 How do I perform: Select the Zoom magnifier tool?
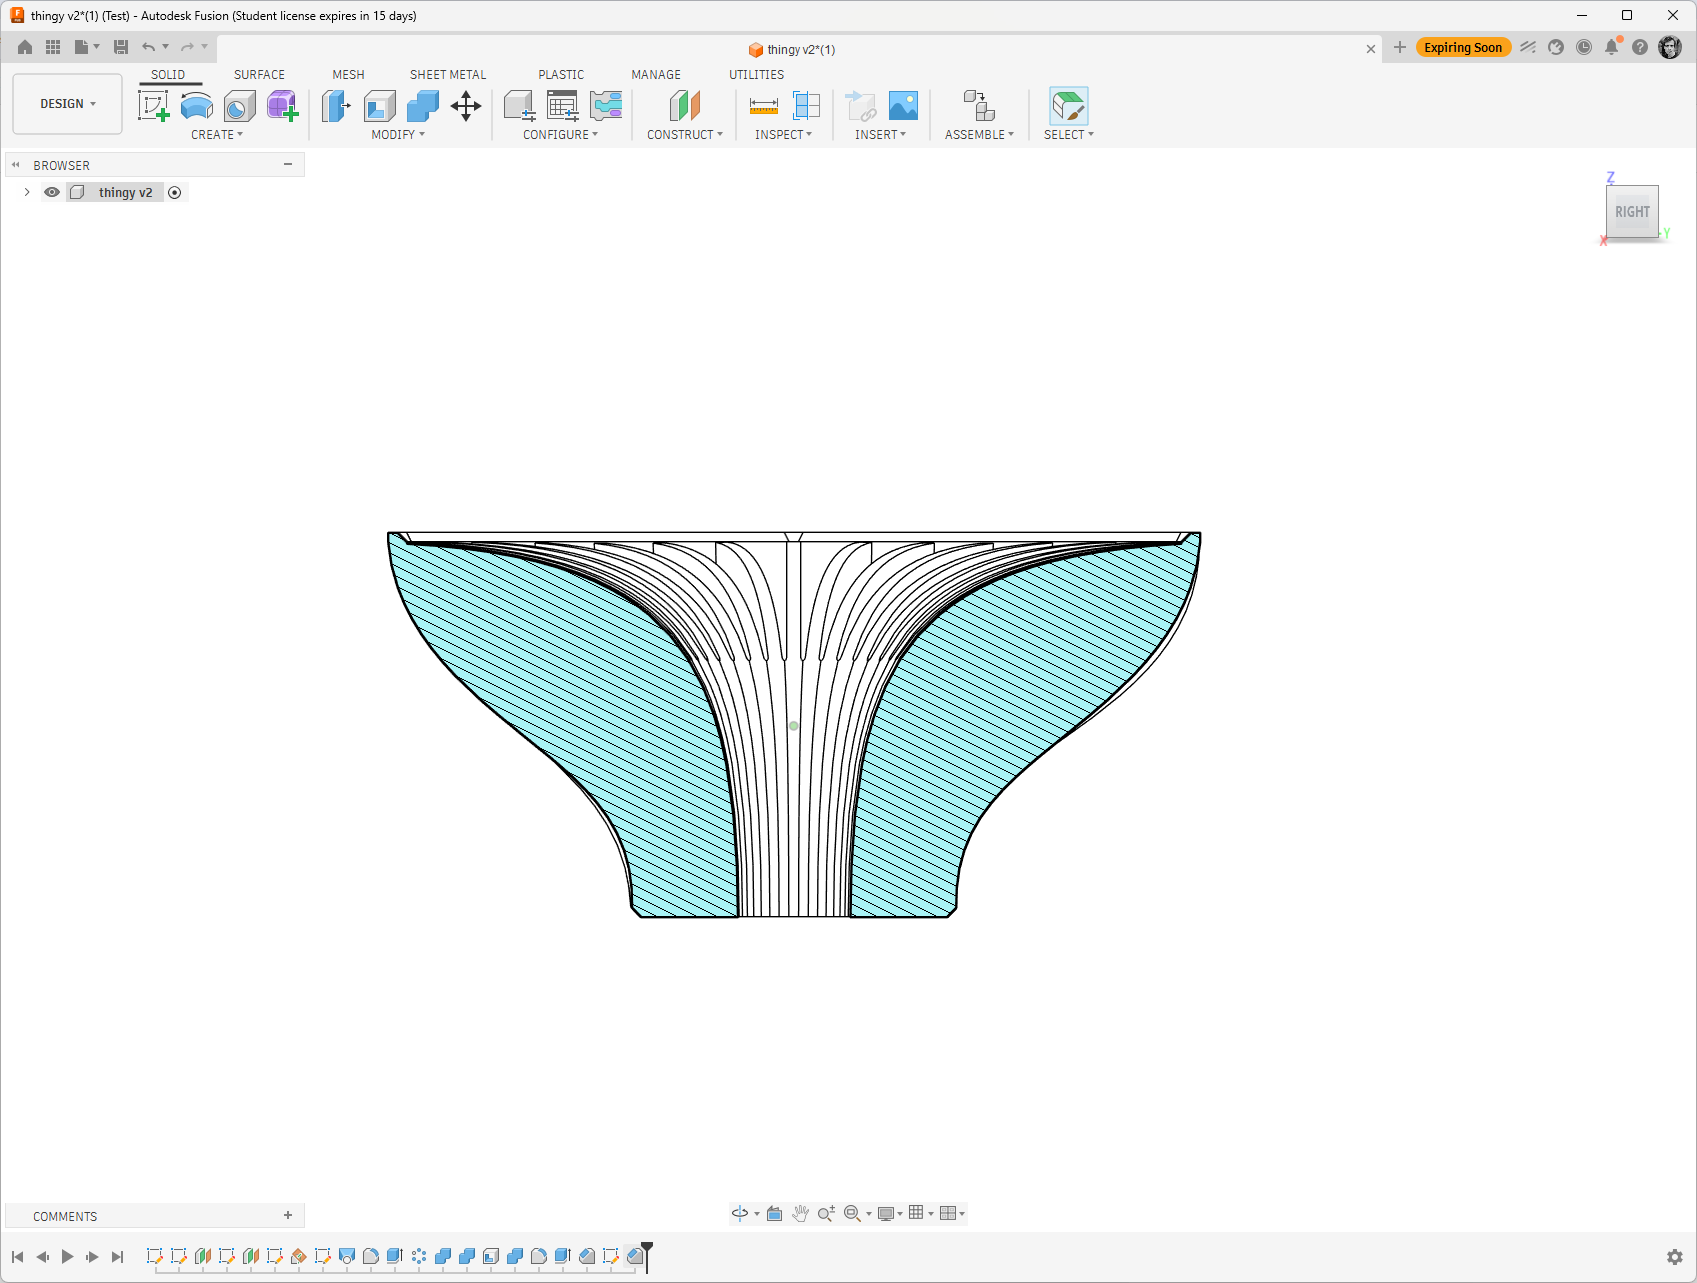[826, 1213]
